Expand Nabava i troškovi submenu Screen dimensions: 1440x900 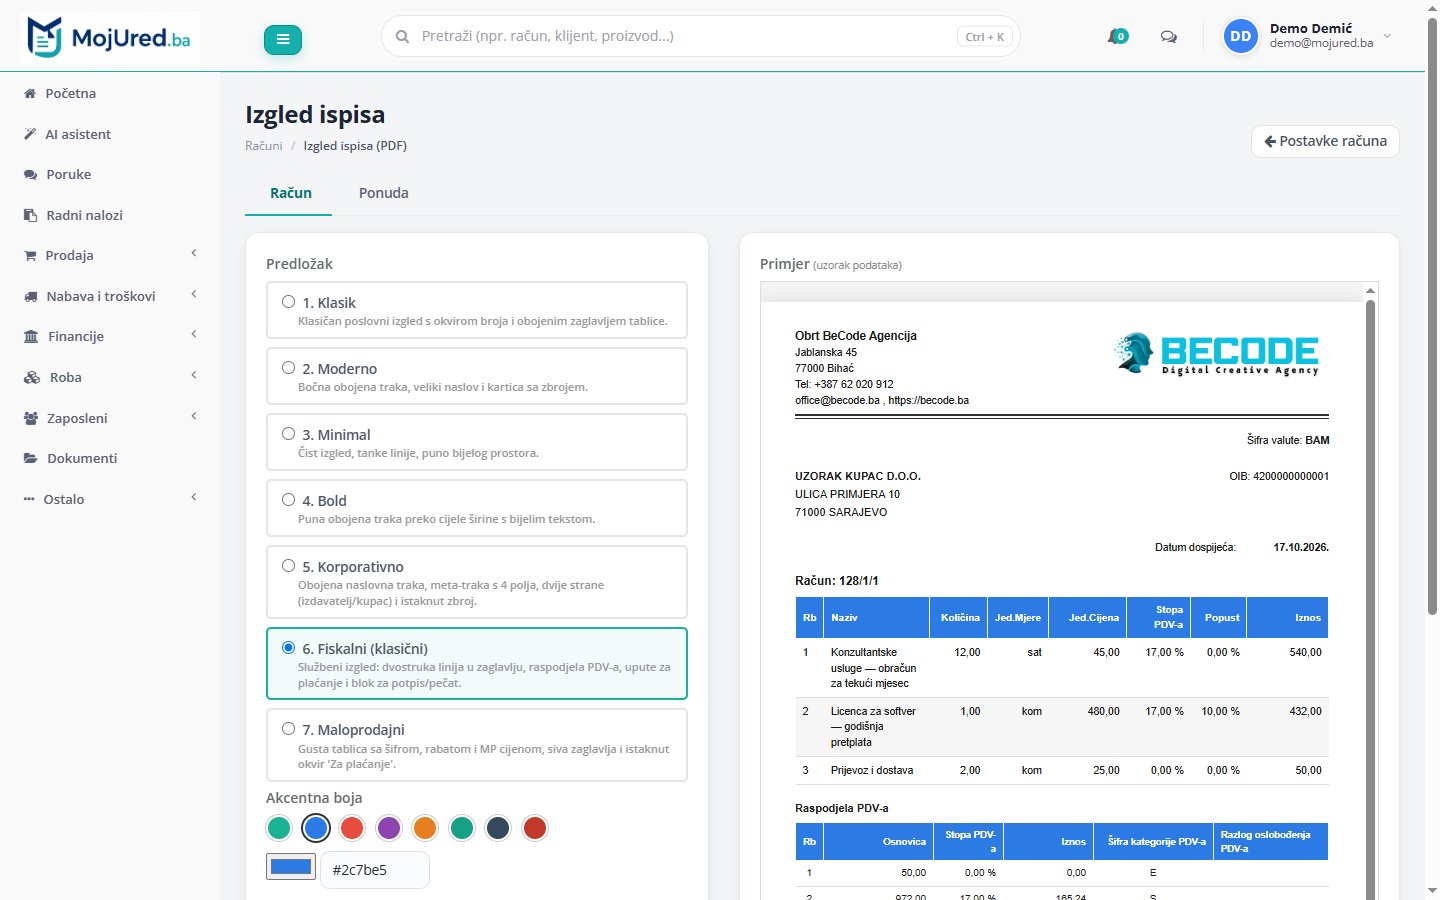click(110, 296)
